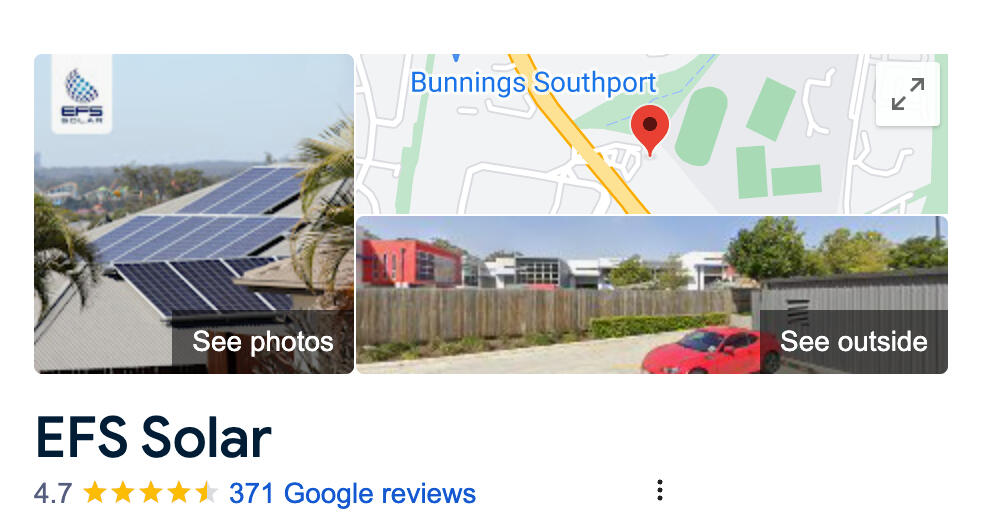This screenshot has height=528, width=992.
Task: Open the three-dot more options menu
Action: (x=660, y=491)
